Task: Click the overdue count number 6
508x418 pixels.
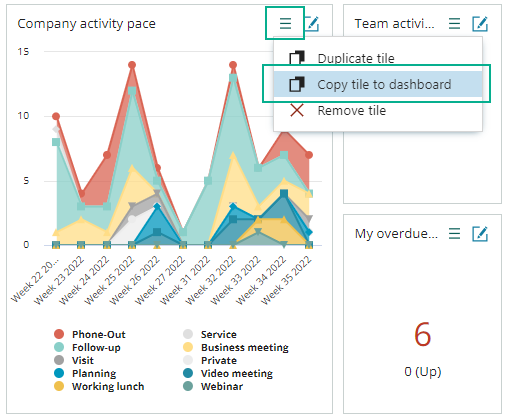Action: tap(422, 334)
